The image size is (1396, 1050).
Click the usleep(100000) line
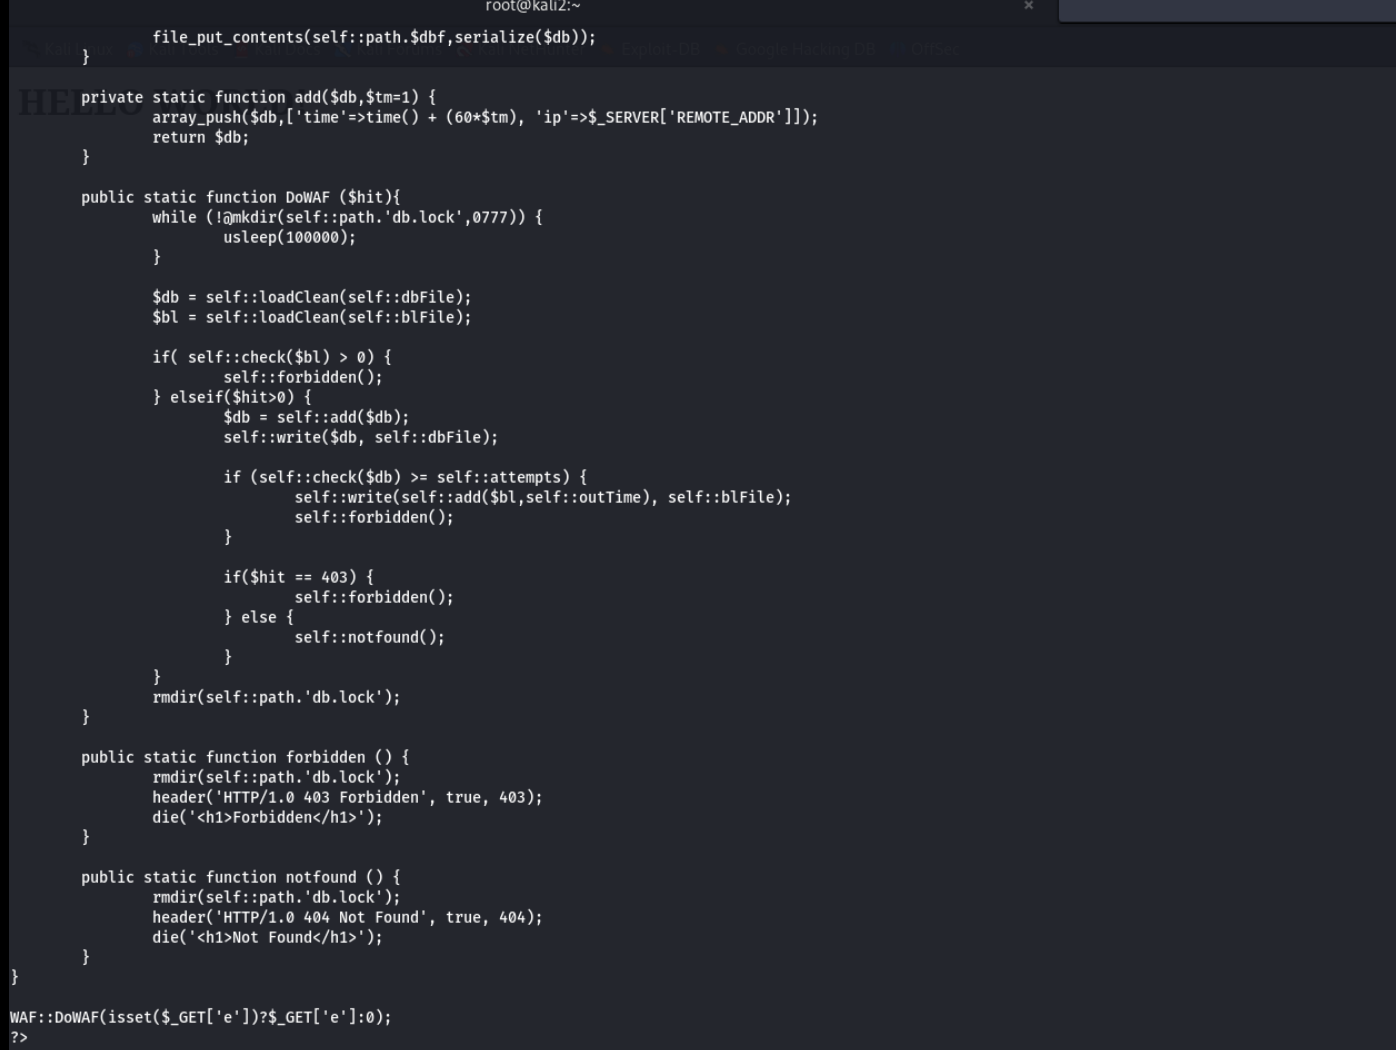pyautogui.click(x=289, y=237)
